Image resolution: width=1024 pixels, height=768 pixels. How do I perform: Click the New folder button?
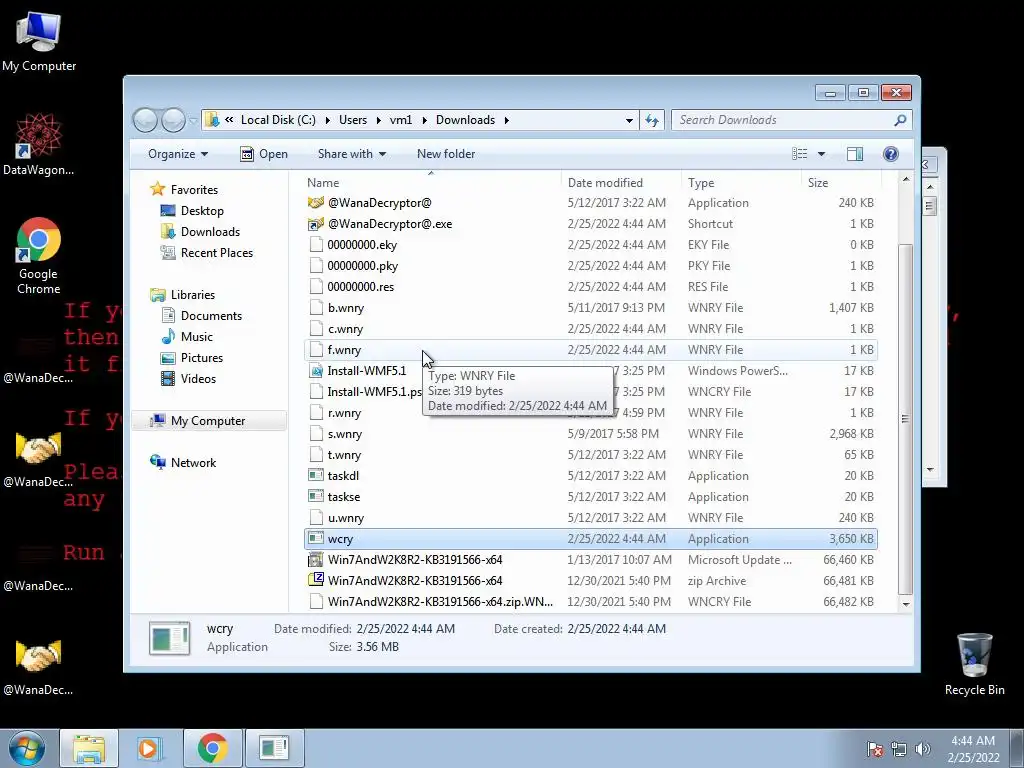pos(446,154)
